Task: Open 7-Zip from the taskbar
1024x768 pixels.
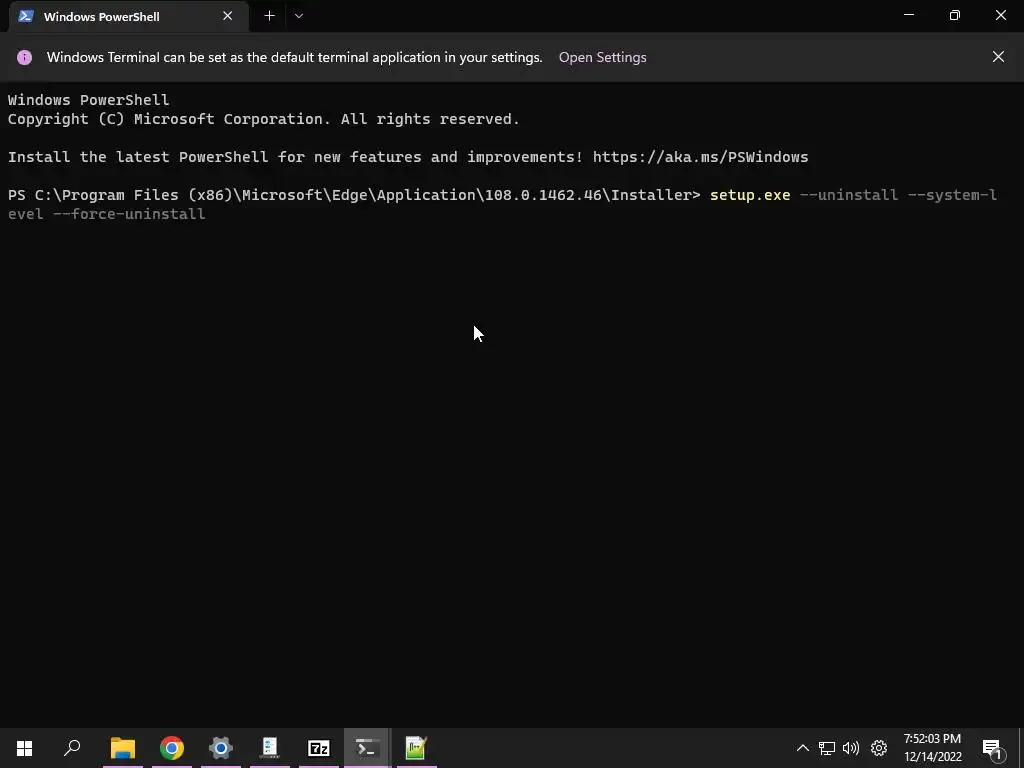Action: (319, 748)
